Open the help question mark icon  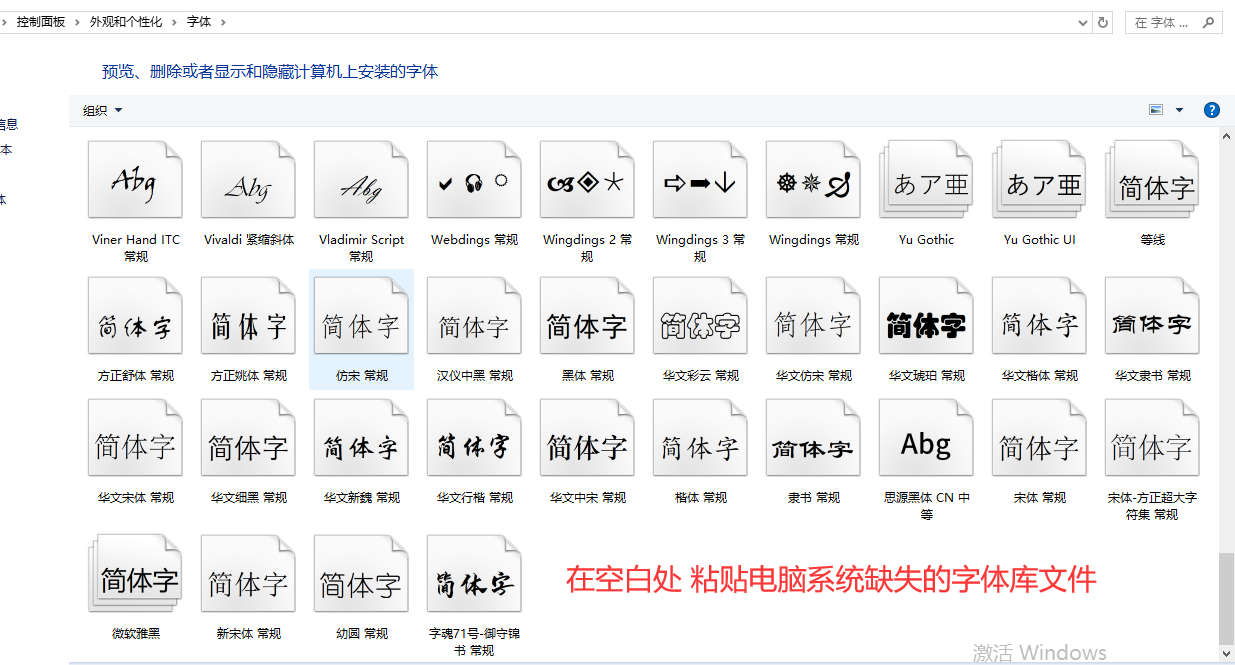[1211, 110]
